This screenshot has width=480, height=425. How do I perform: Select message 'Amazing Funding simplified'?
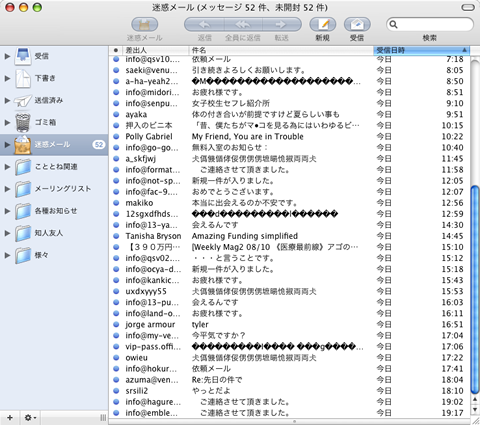coord(289,236)
